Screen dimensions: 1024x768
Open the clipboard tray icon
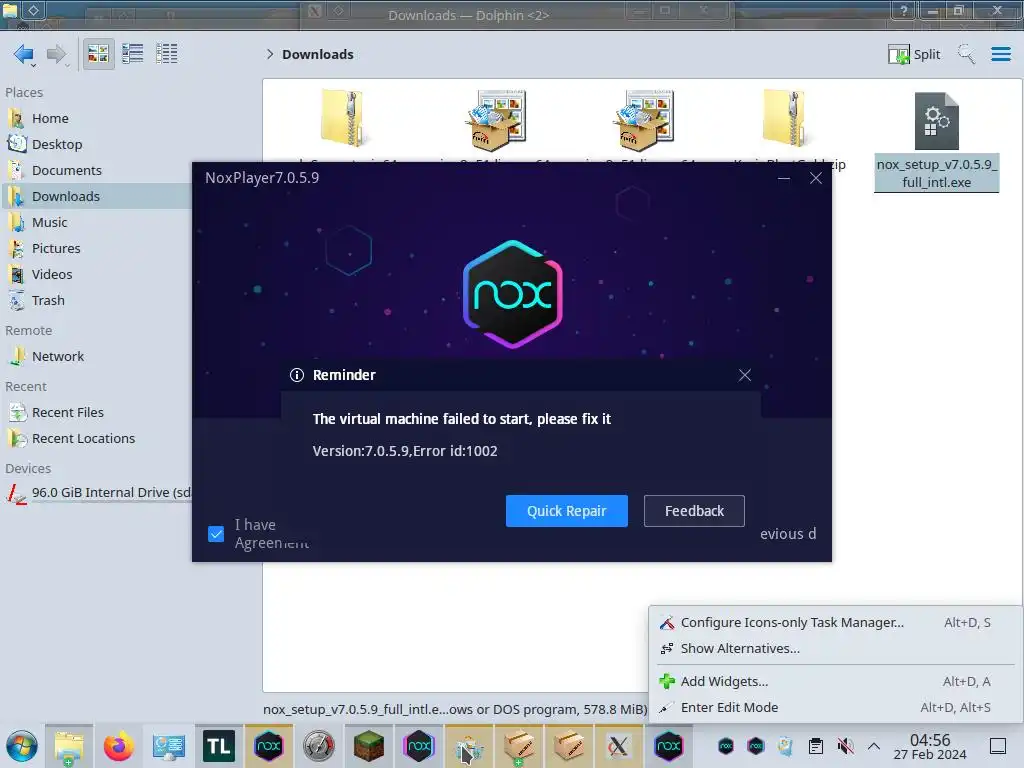816,746
